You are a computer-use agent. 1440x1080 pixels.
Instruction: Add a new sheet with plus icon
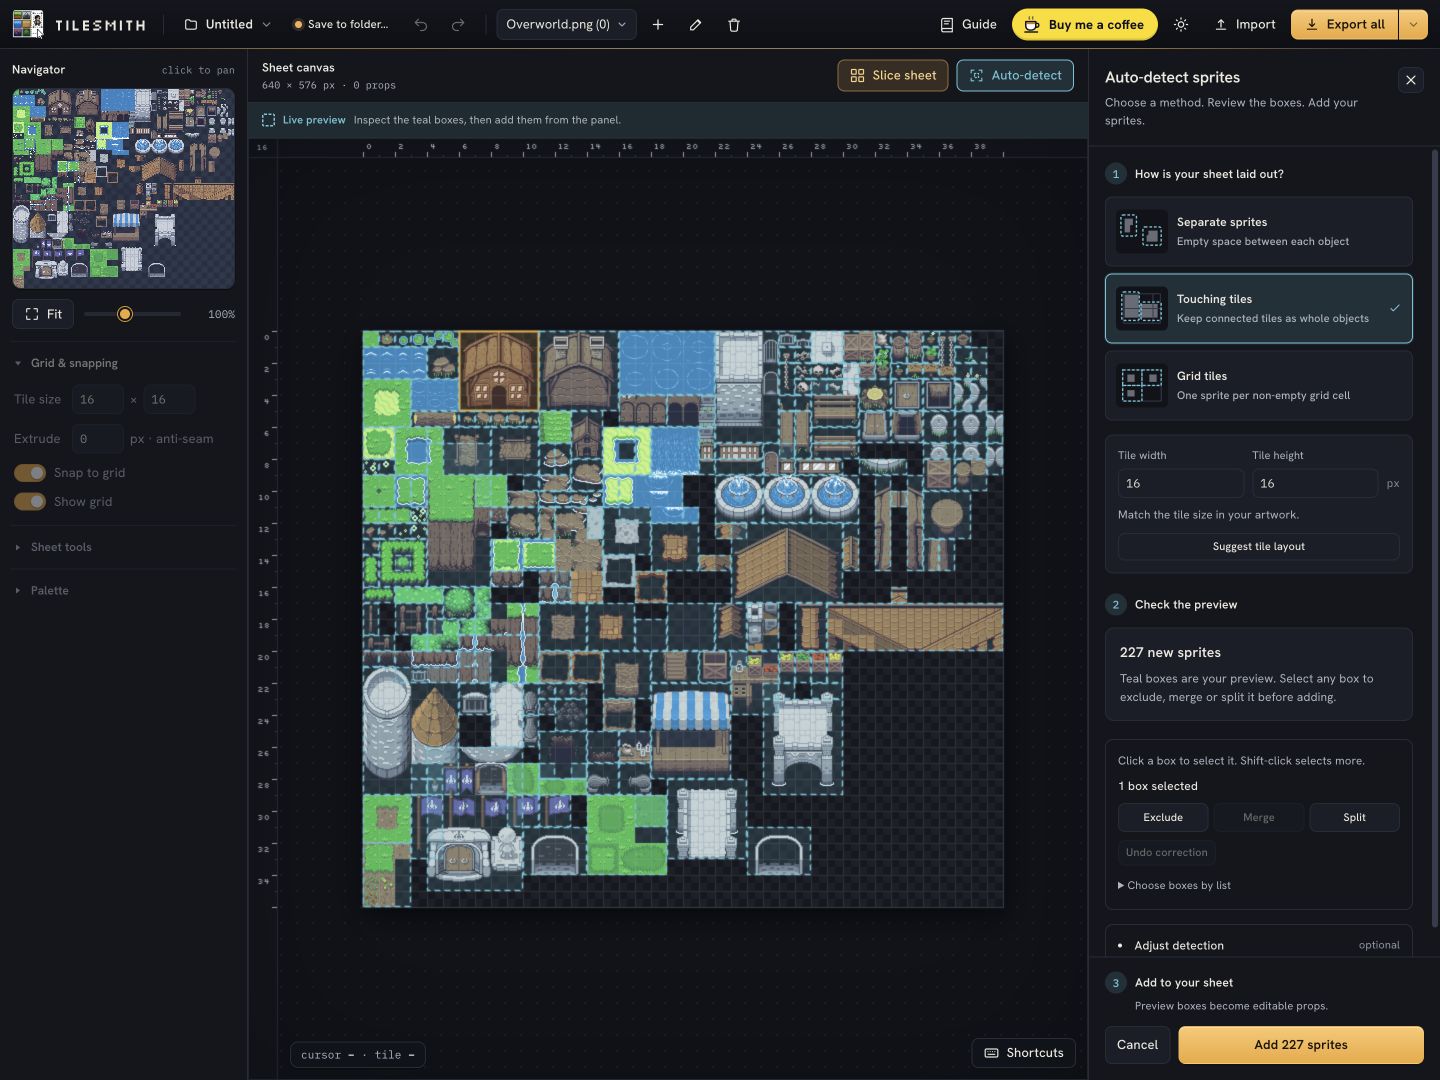tap(658, 24)
